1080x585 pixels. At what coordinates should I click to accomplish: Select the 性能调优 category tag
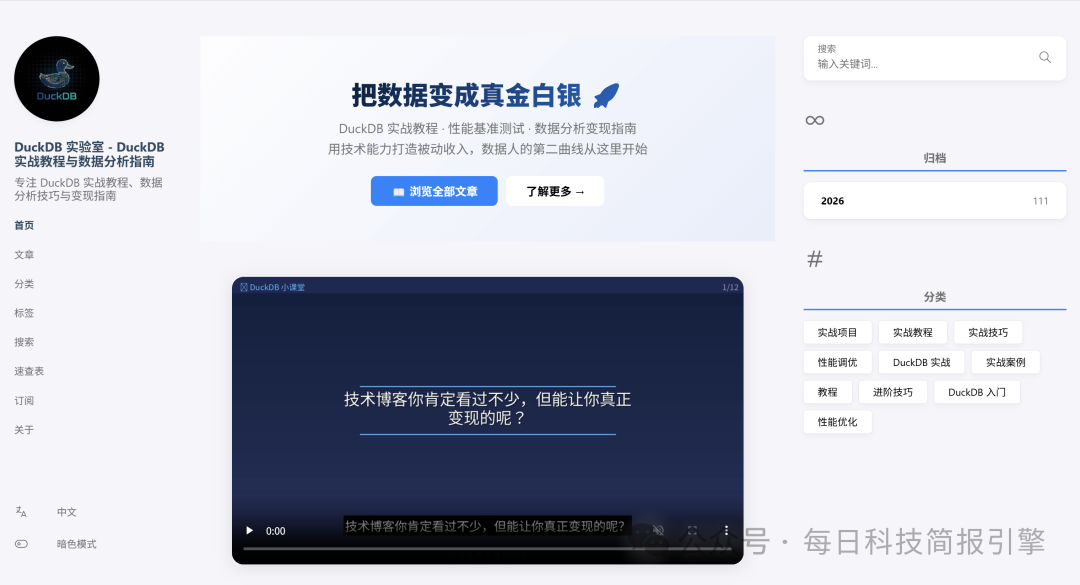[838, 362]
